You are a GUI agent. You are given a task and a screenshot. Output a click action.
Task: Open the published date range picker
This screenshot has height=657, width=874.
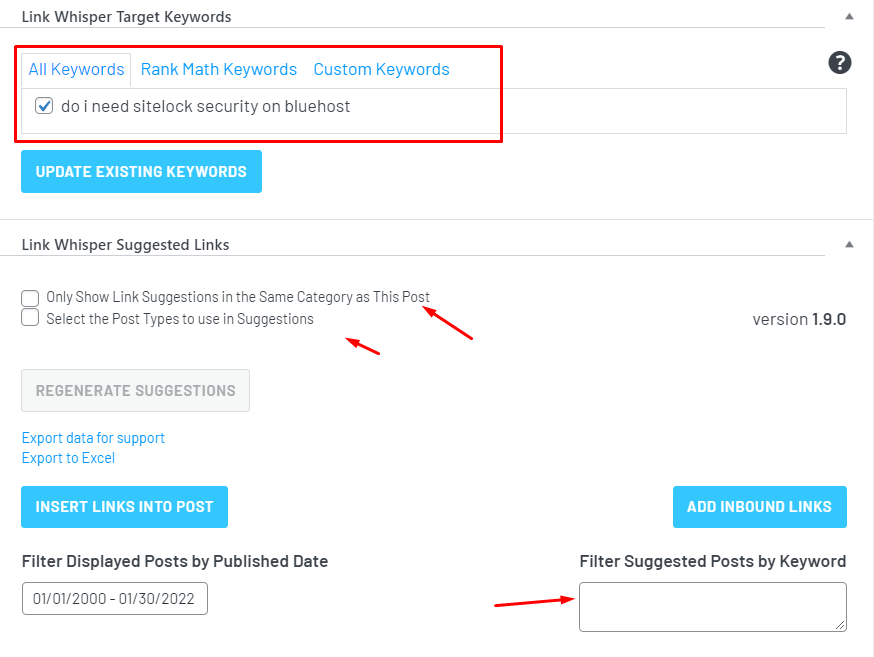(x=114, y=598)
